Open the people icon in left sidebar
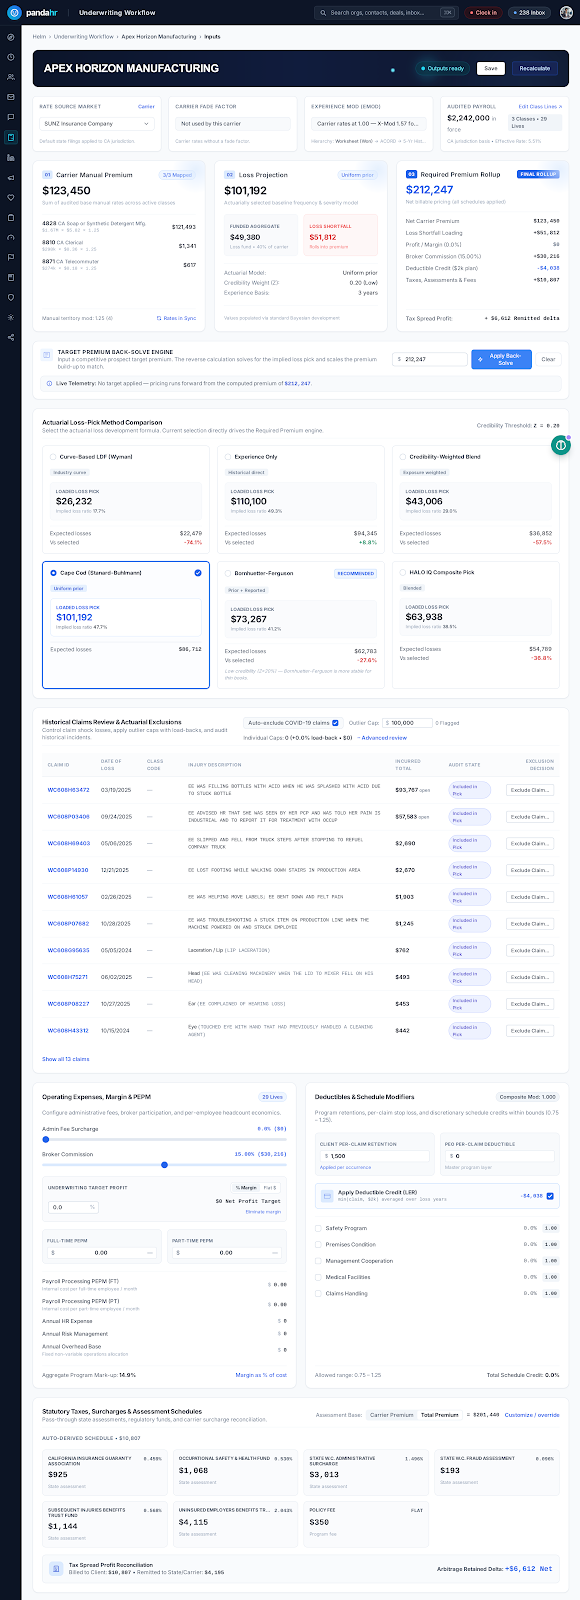This screenshot has width=580, height=1600. pos(11,77)
